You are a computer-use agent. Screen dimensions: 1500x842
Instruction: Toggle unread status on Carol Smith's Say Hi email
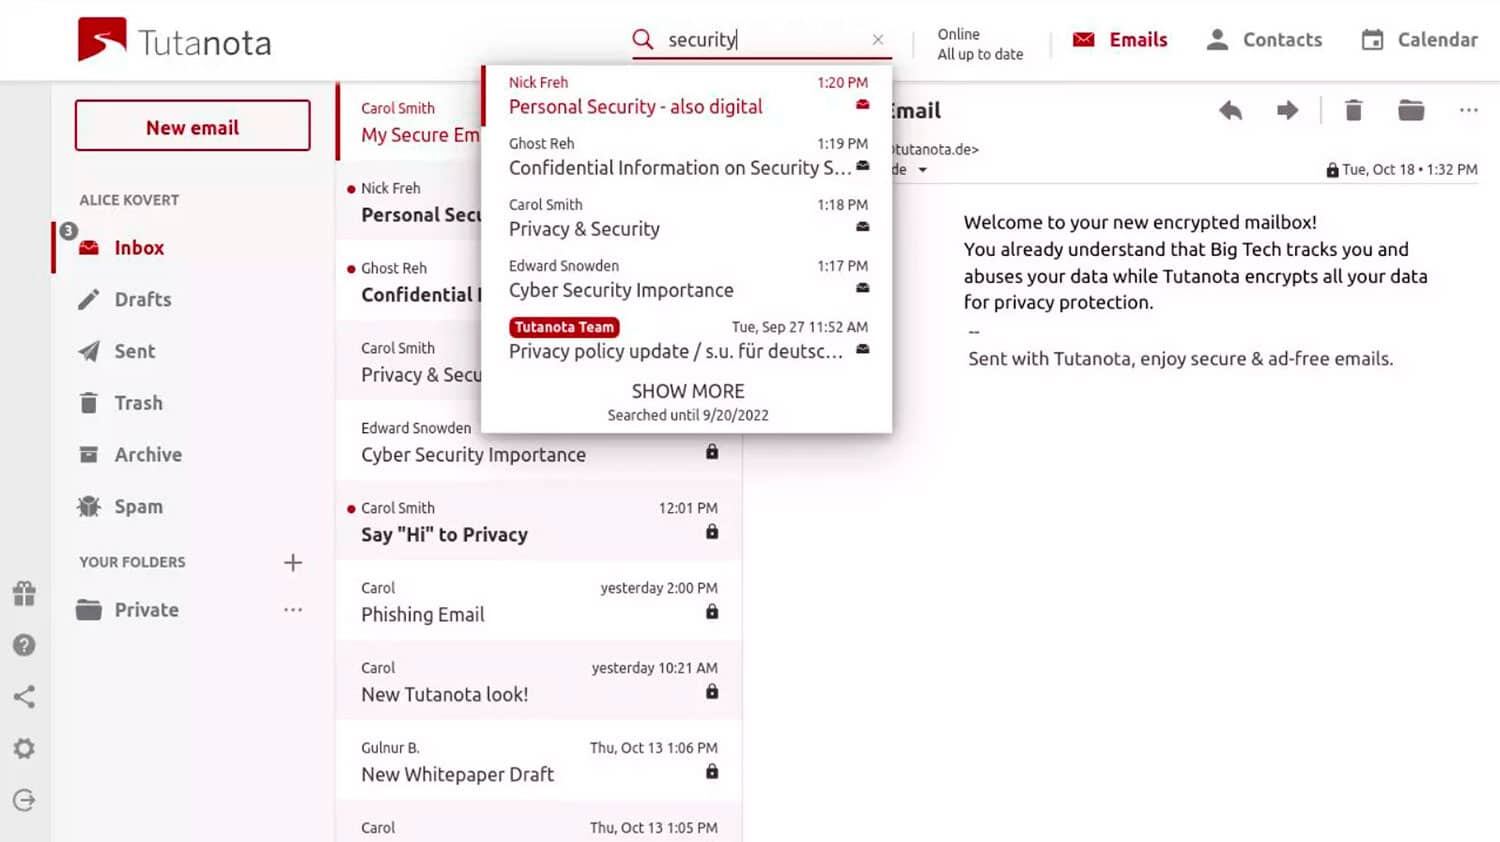(x=351, y=508)
